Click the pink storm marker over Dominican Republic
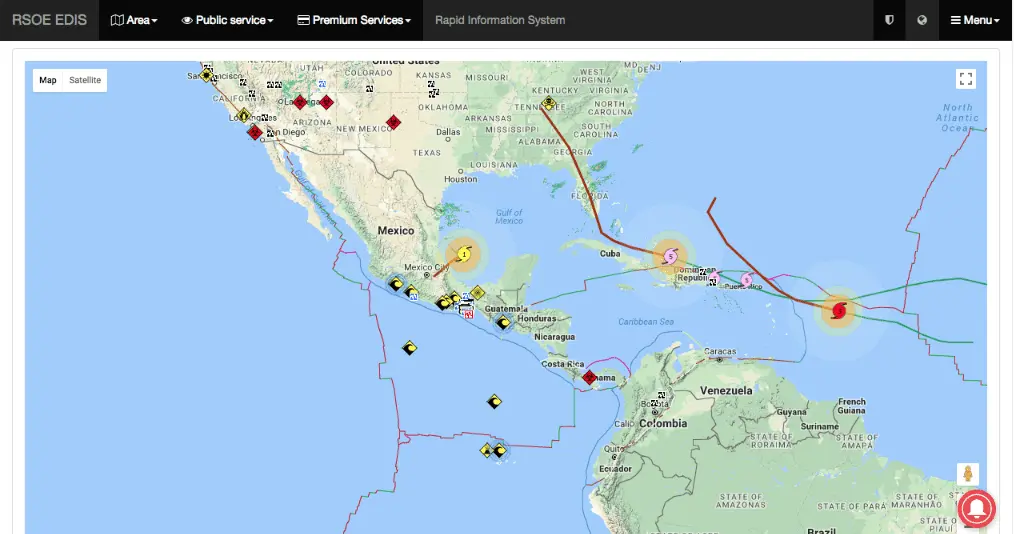 (x=671, y=257)
